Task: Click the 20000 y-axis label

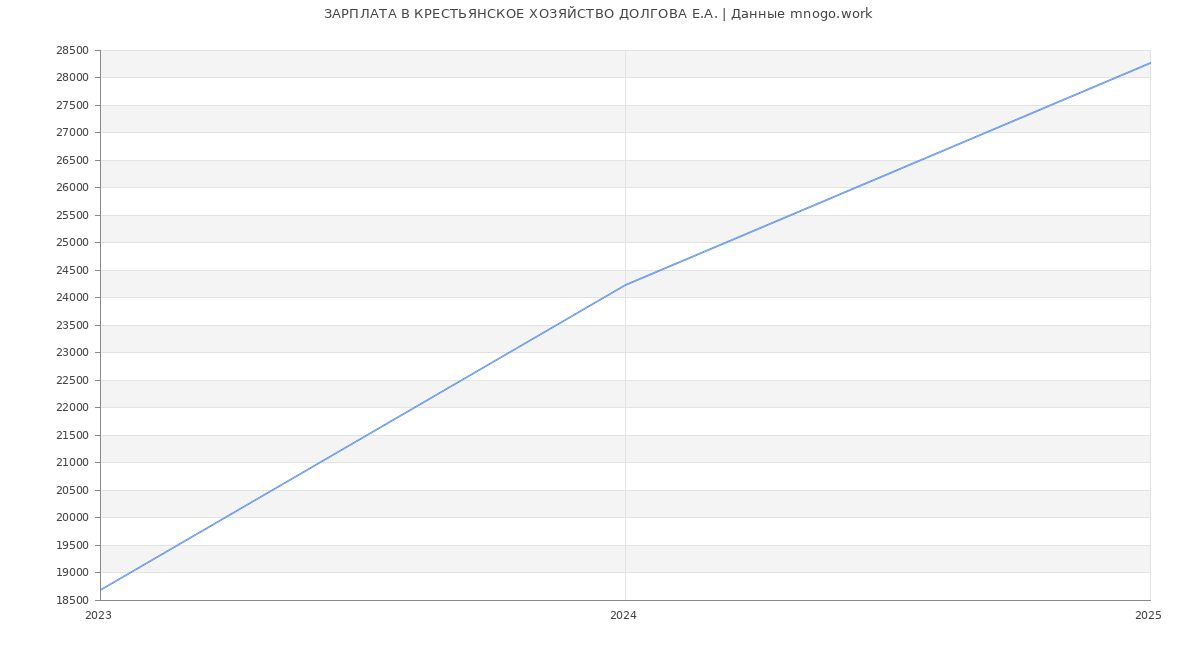Action: [72, 518]
